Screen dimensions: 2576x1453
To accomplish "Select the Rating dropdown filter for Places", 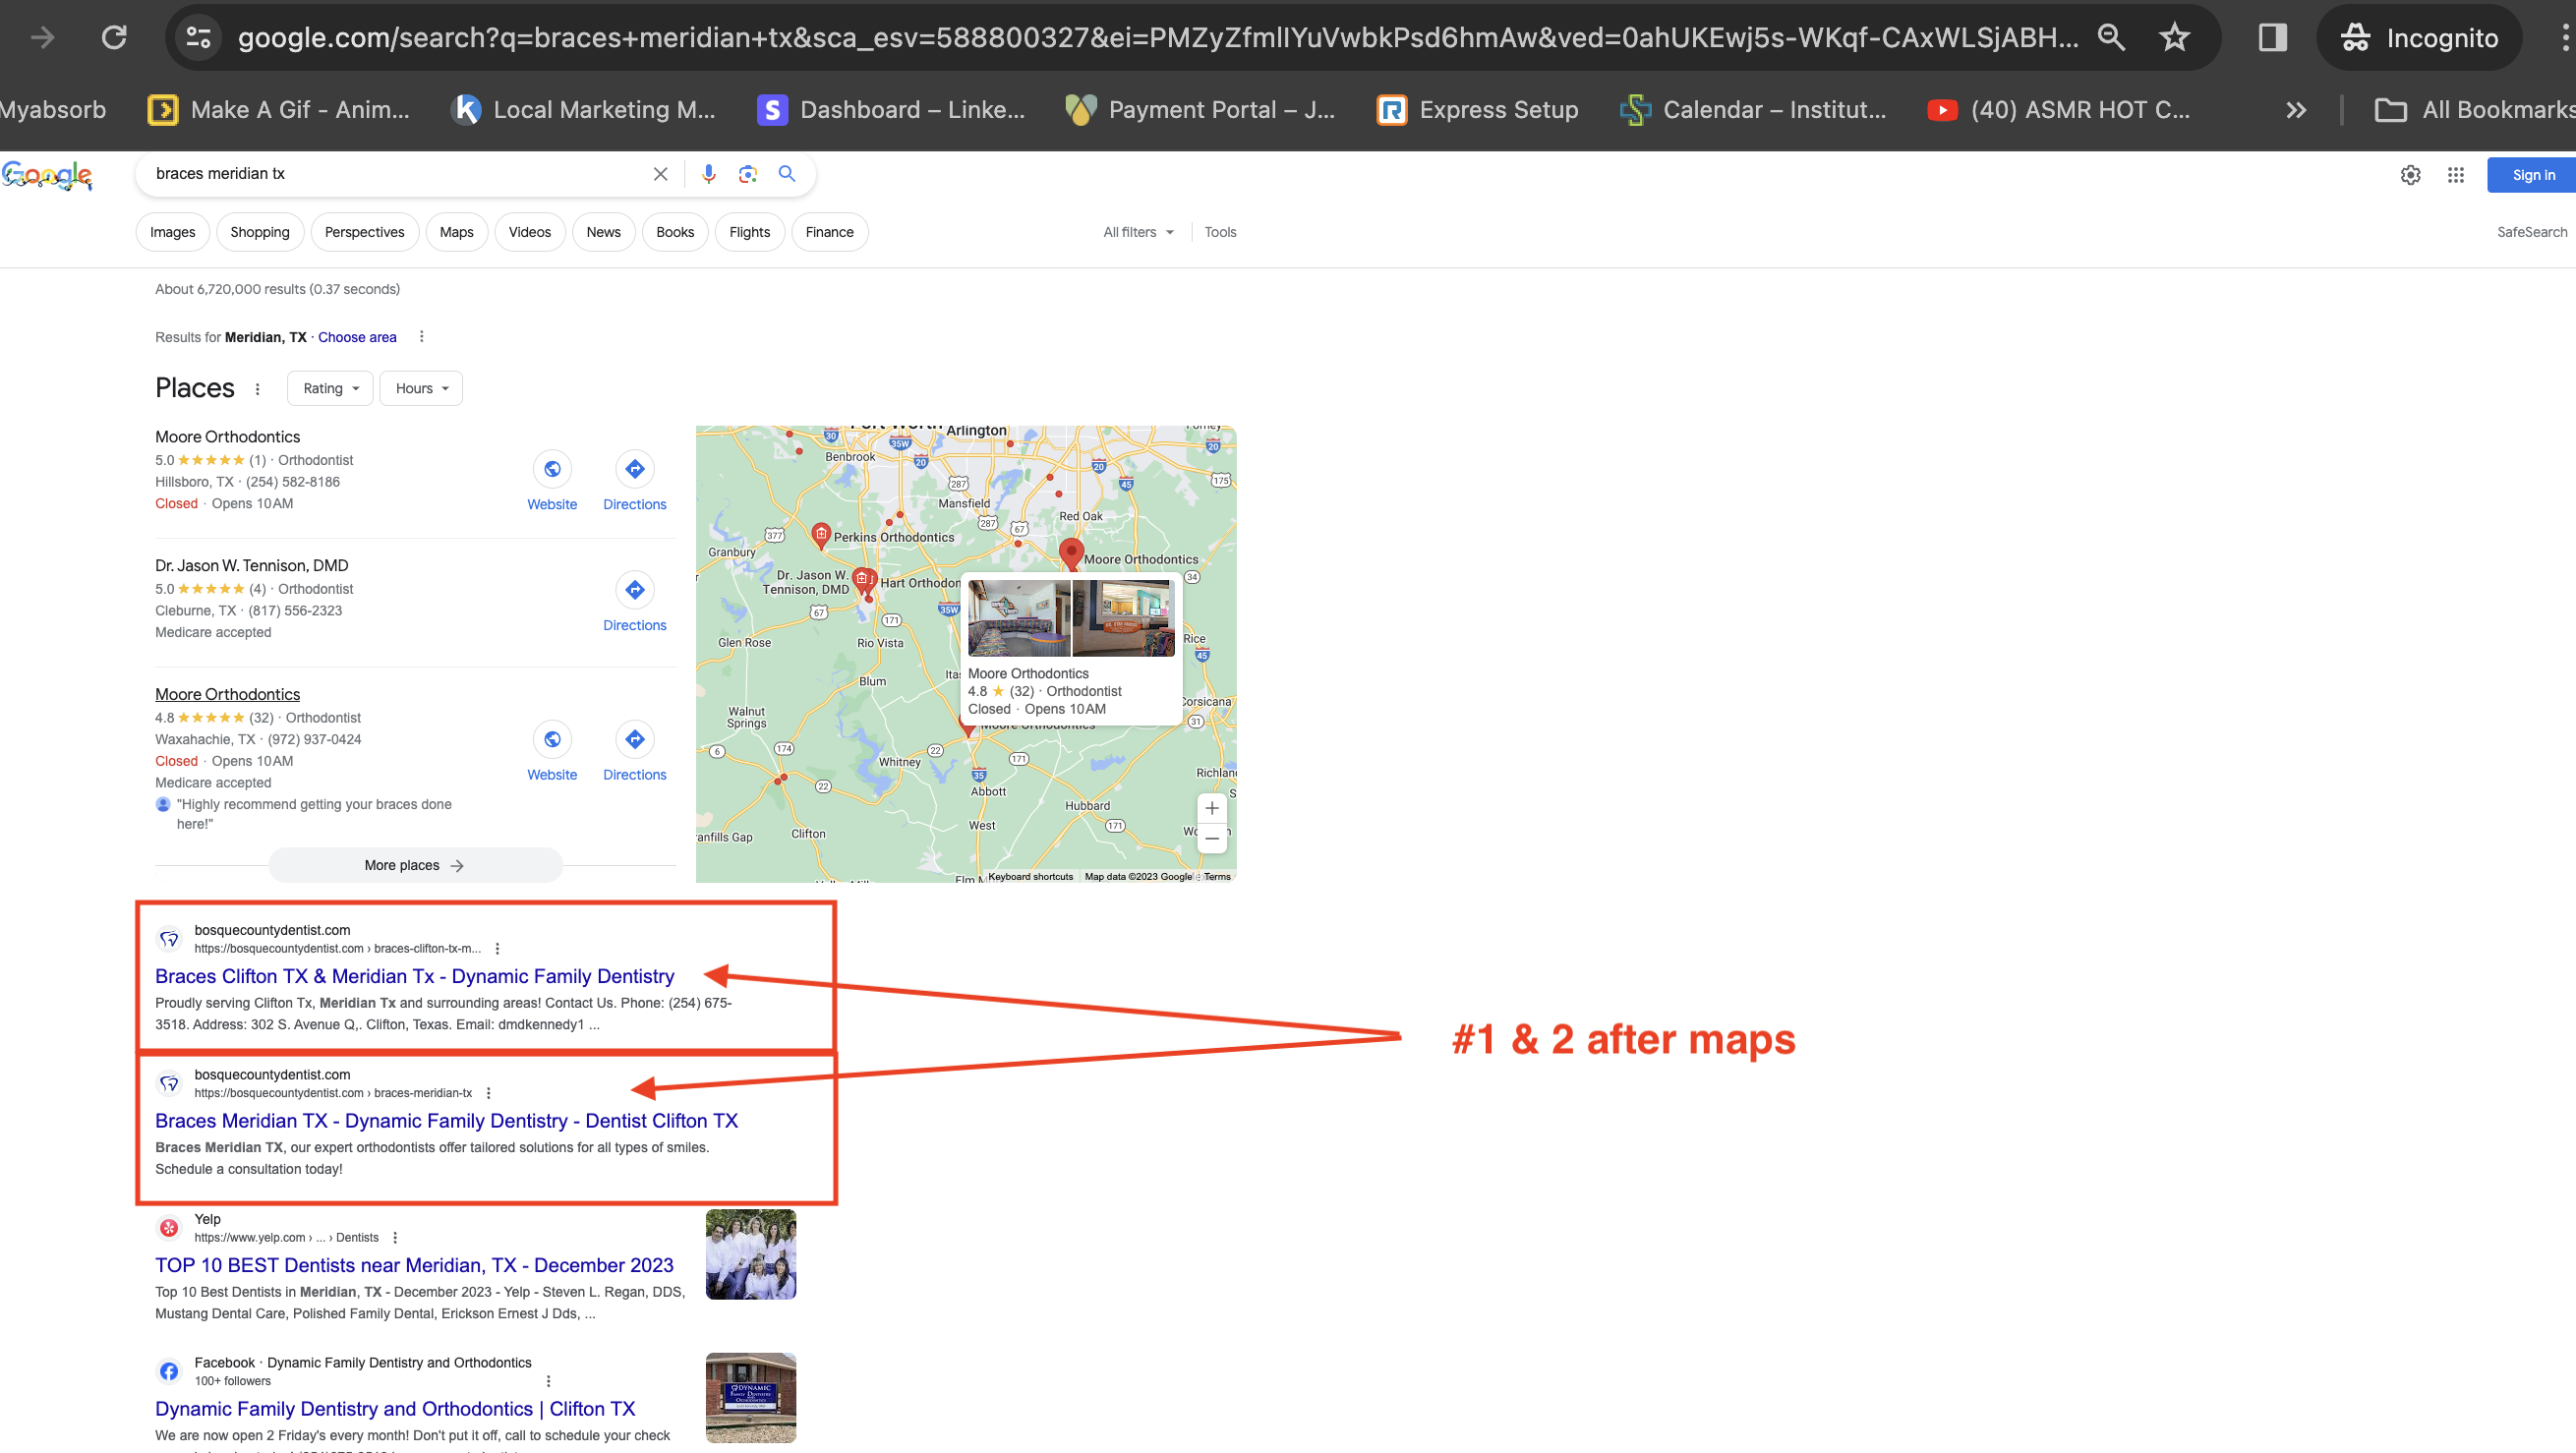I will tap(329, 387).
